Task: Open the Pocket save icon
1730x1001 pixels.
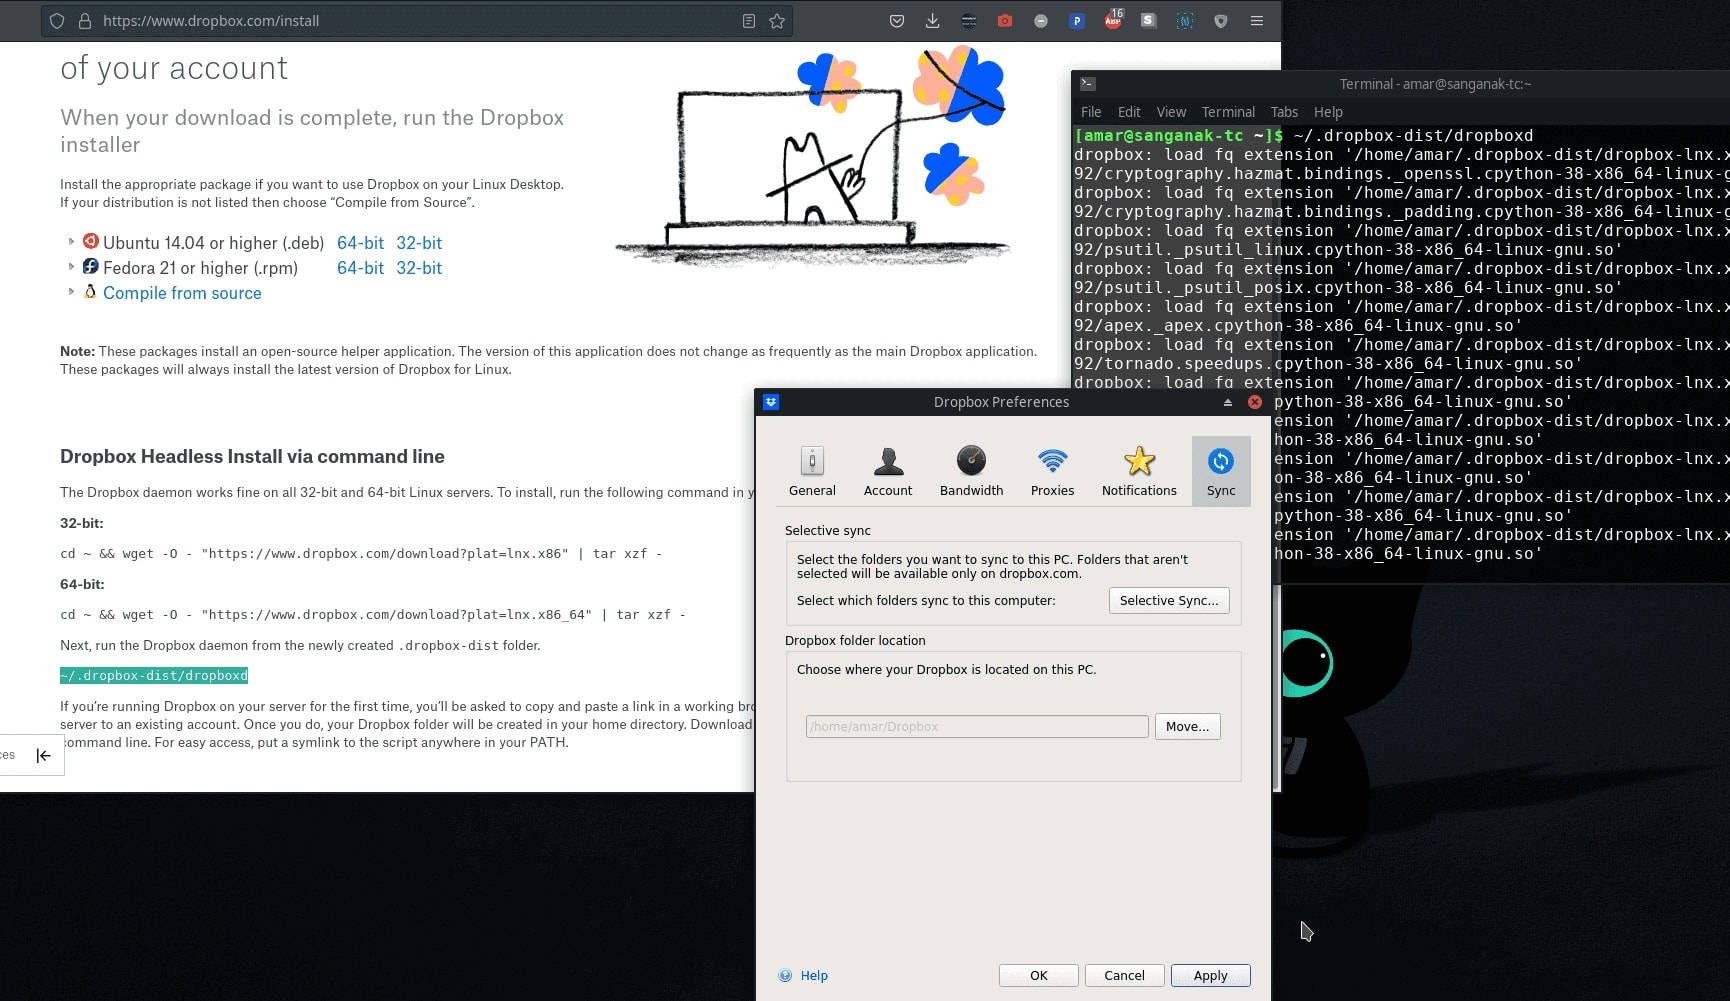Action: click(897, 21)
